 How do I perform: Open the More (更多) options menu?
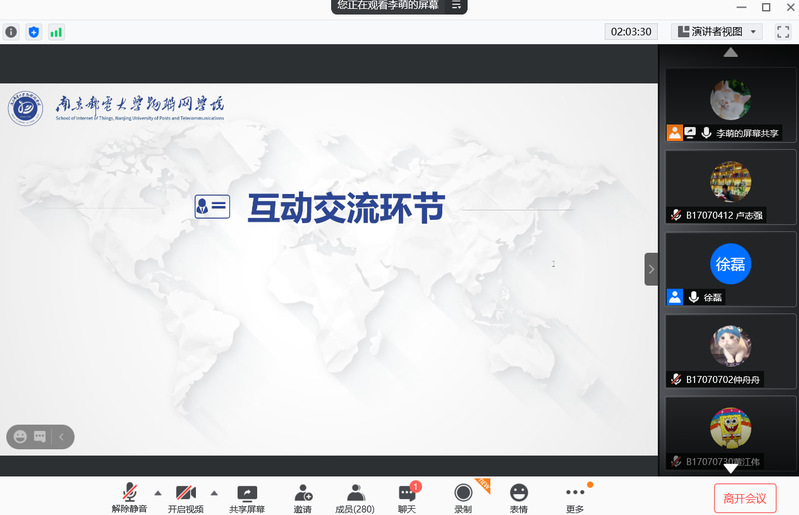(575, 497)
